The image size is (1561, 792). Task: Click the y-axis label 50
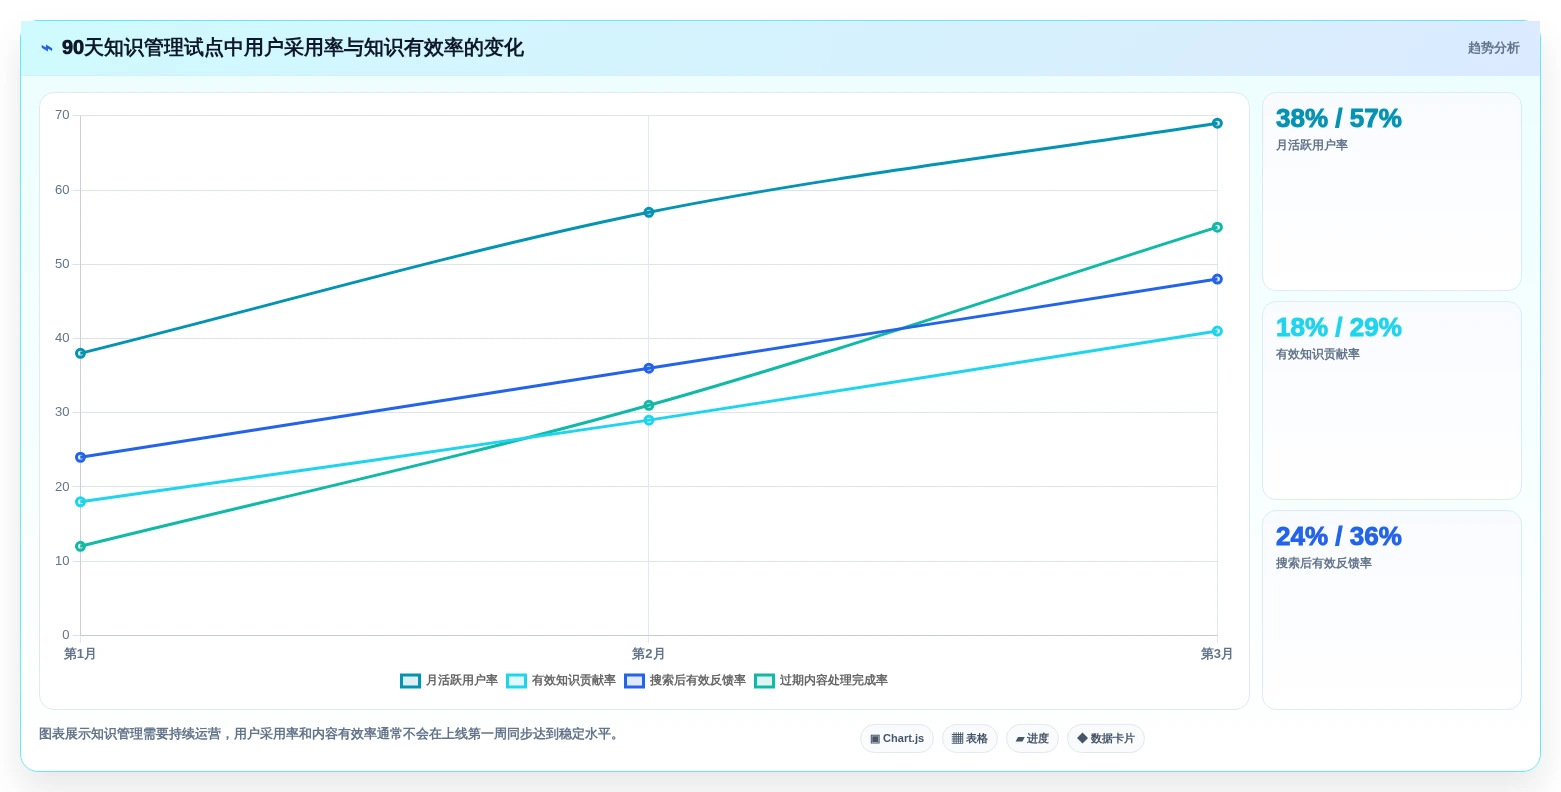point(62,264)
